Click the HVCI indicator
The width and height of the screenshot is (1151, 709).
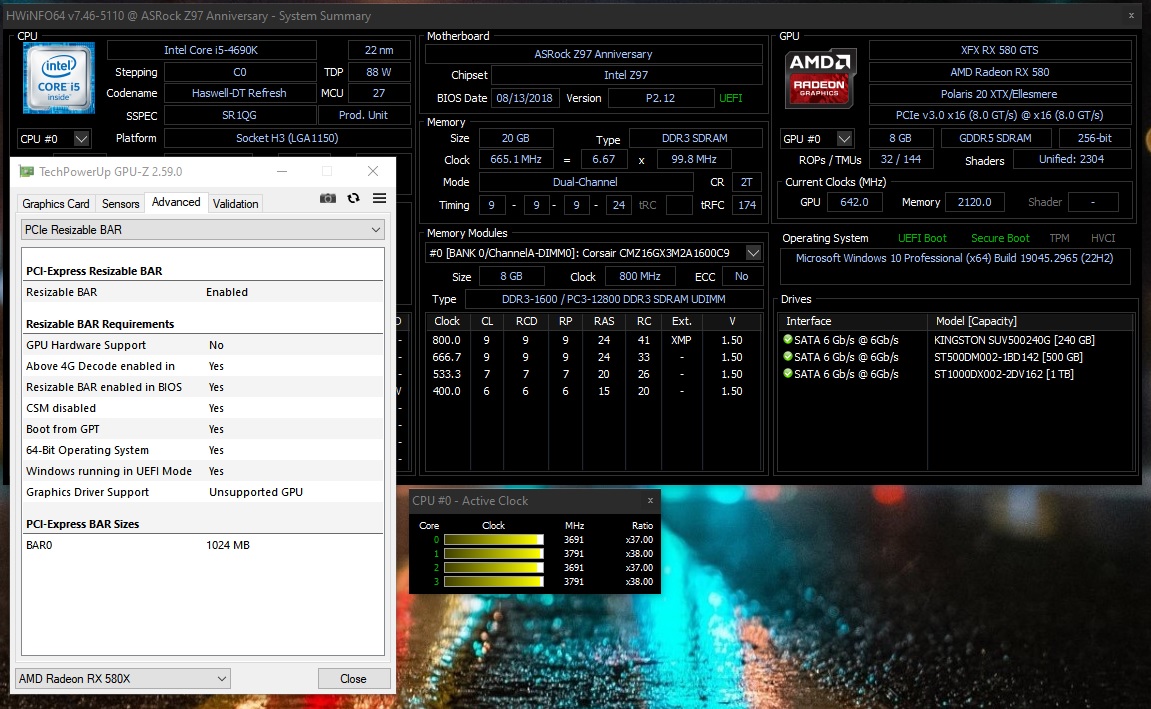pos(1103,238)
